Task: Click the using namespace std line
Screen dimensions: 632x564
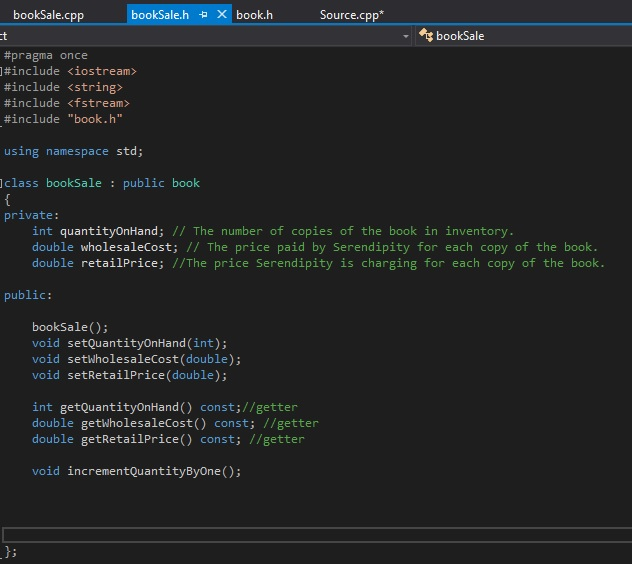Action: (x=74, y=151)
